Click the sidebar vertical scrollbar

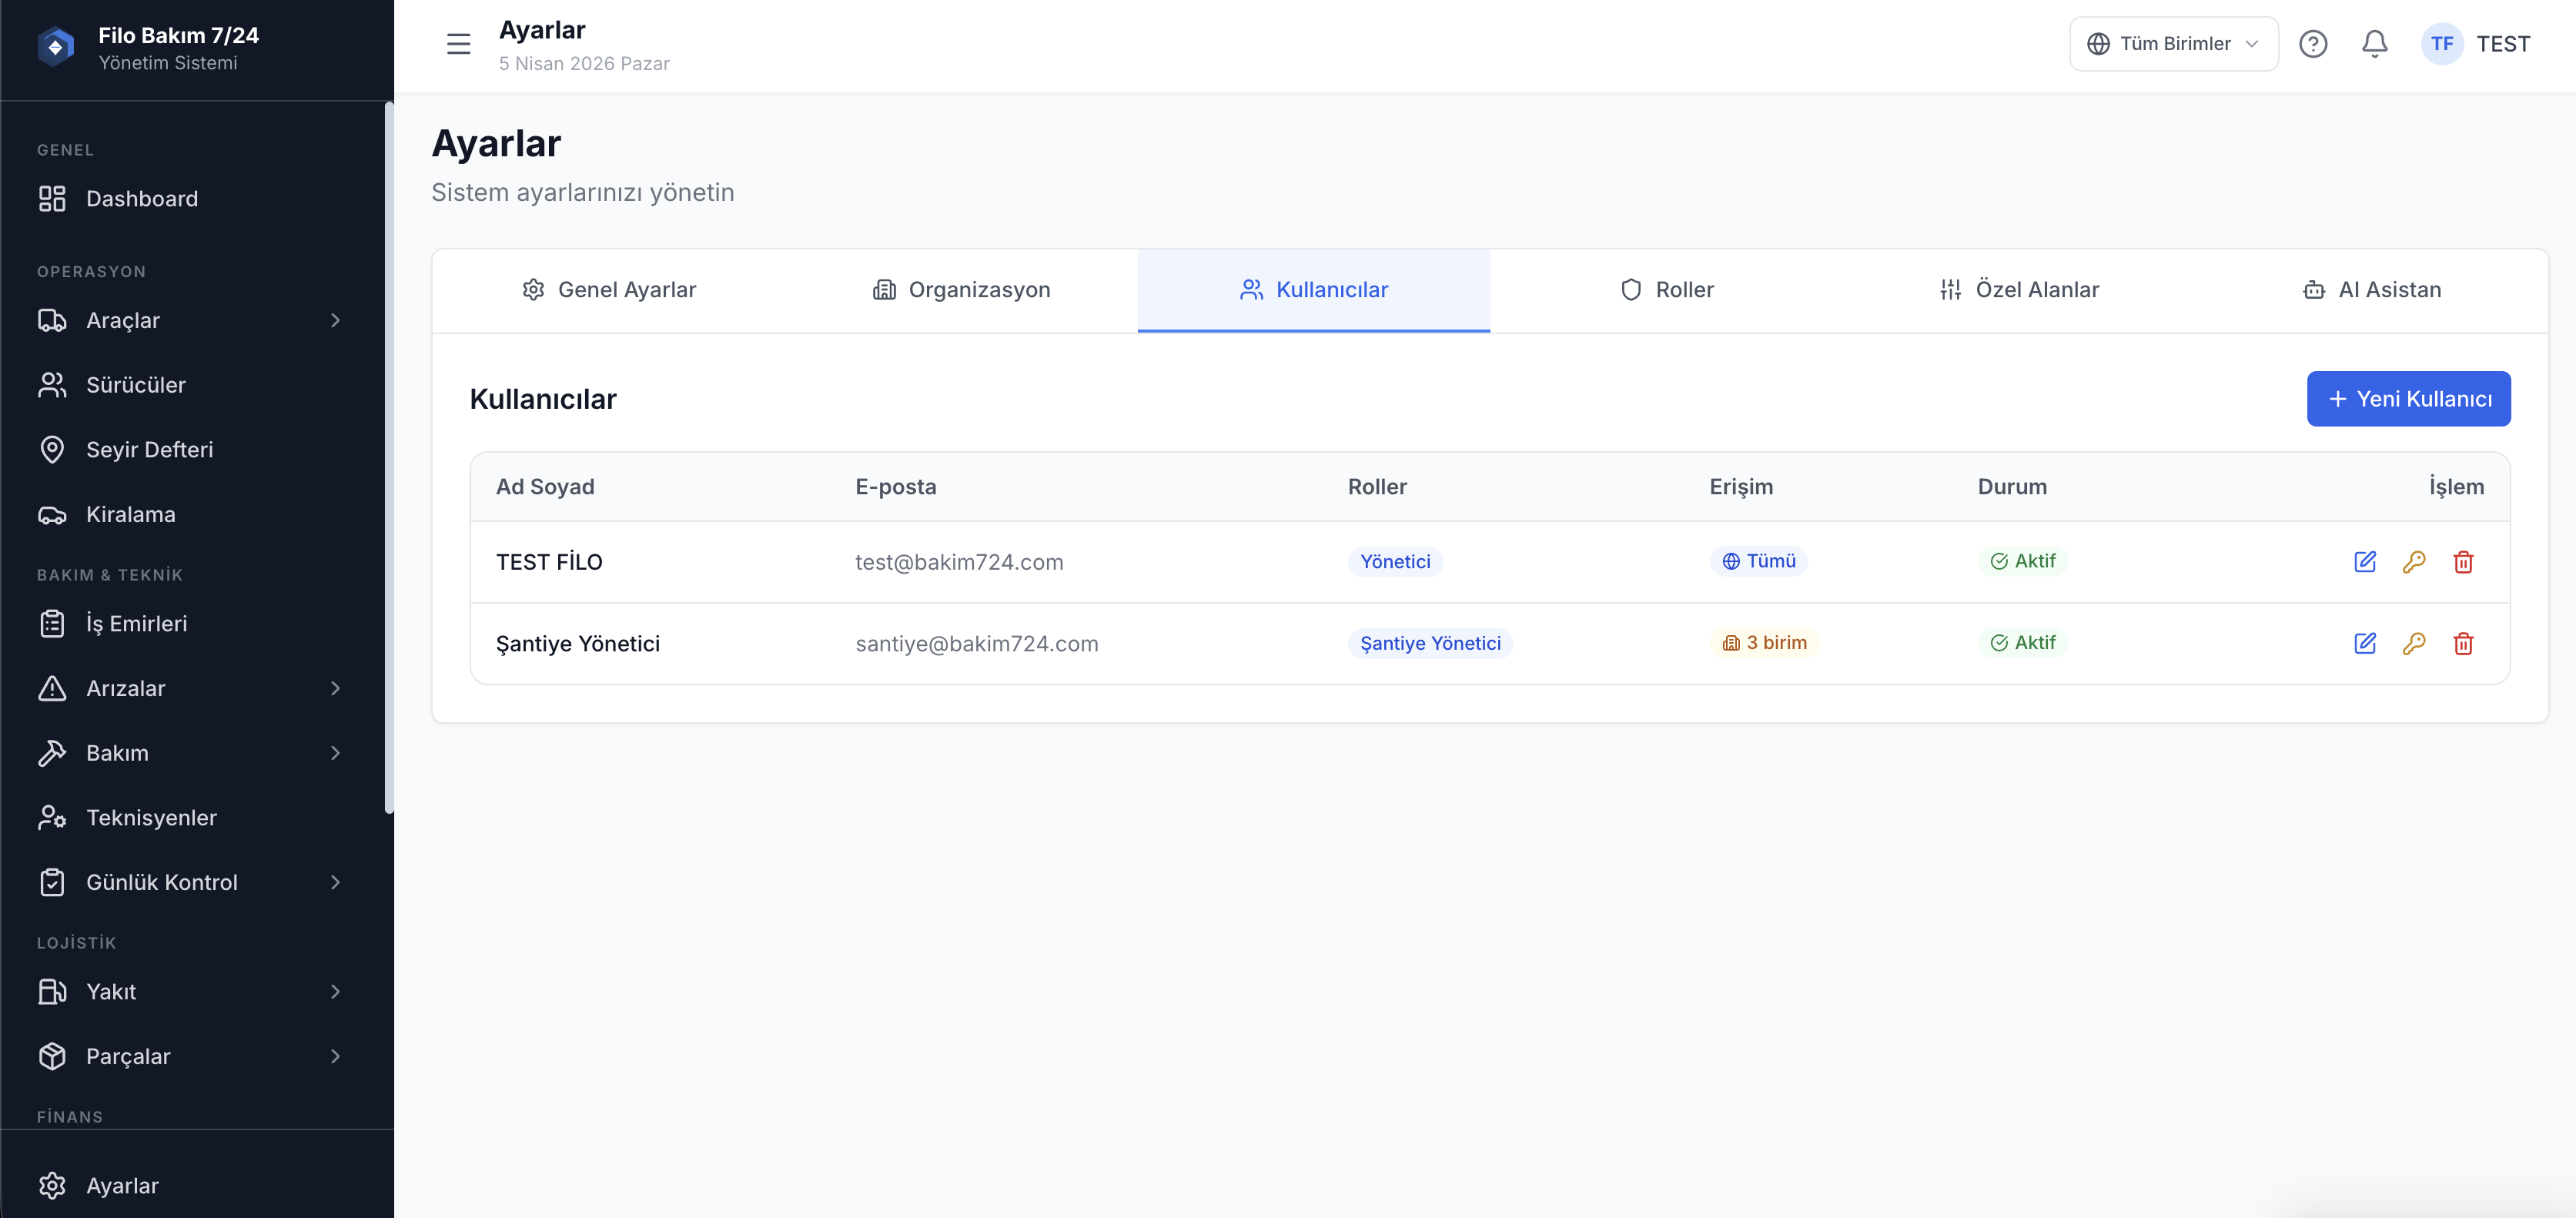click(x=388, y=460)
